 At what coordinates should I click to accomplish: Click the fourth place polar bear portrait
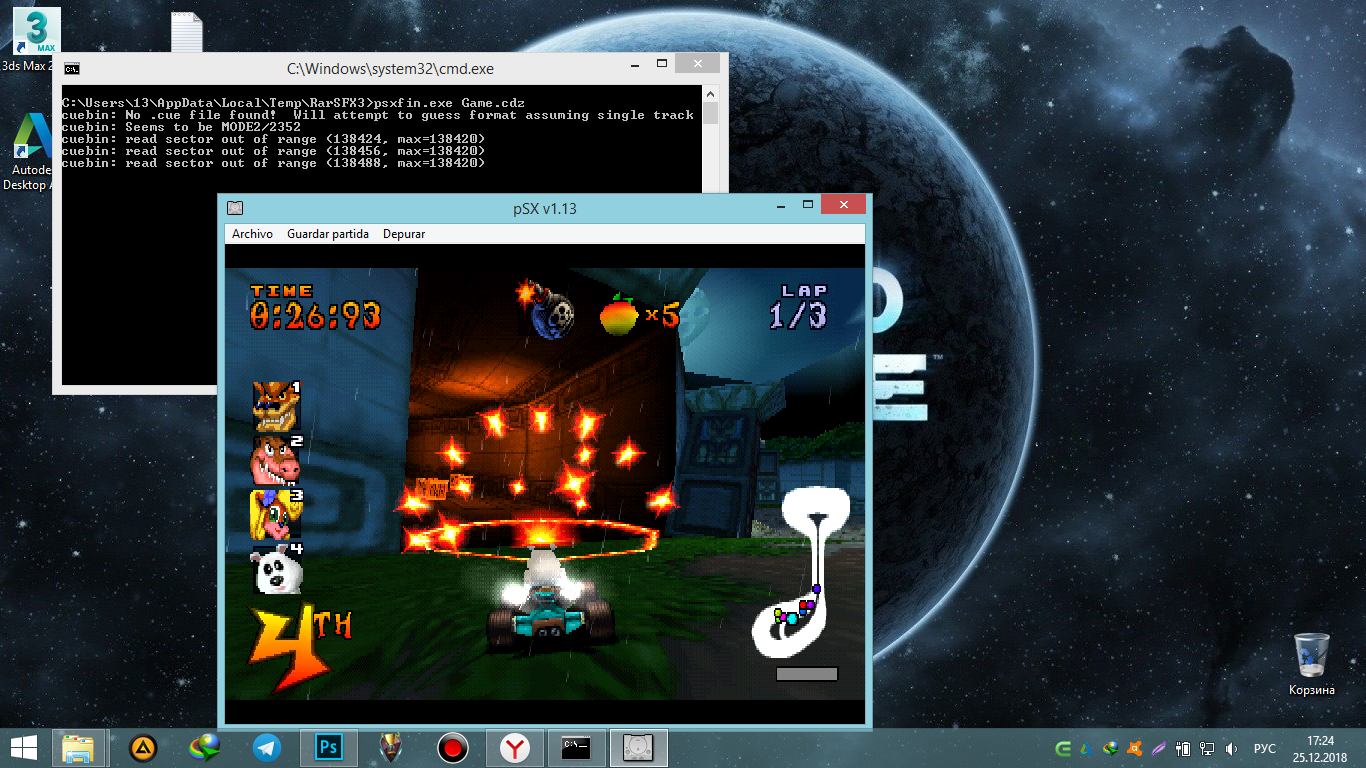click(276, 569)
